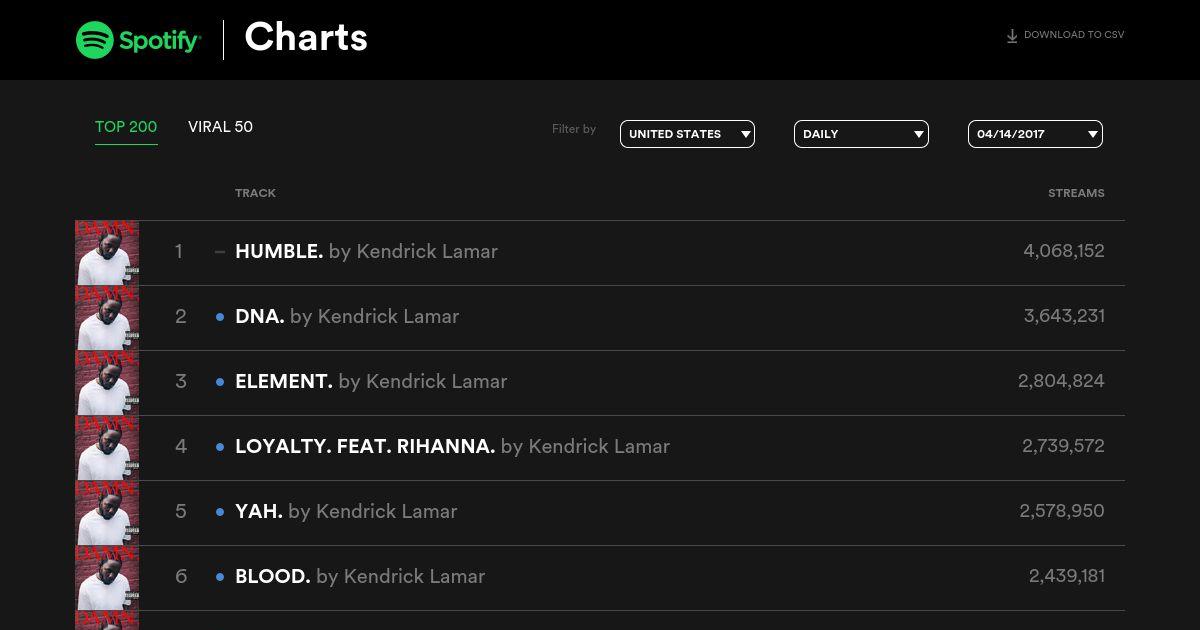
Task: Select the TOP 200 tab
Action: point(126,127)
